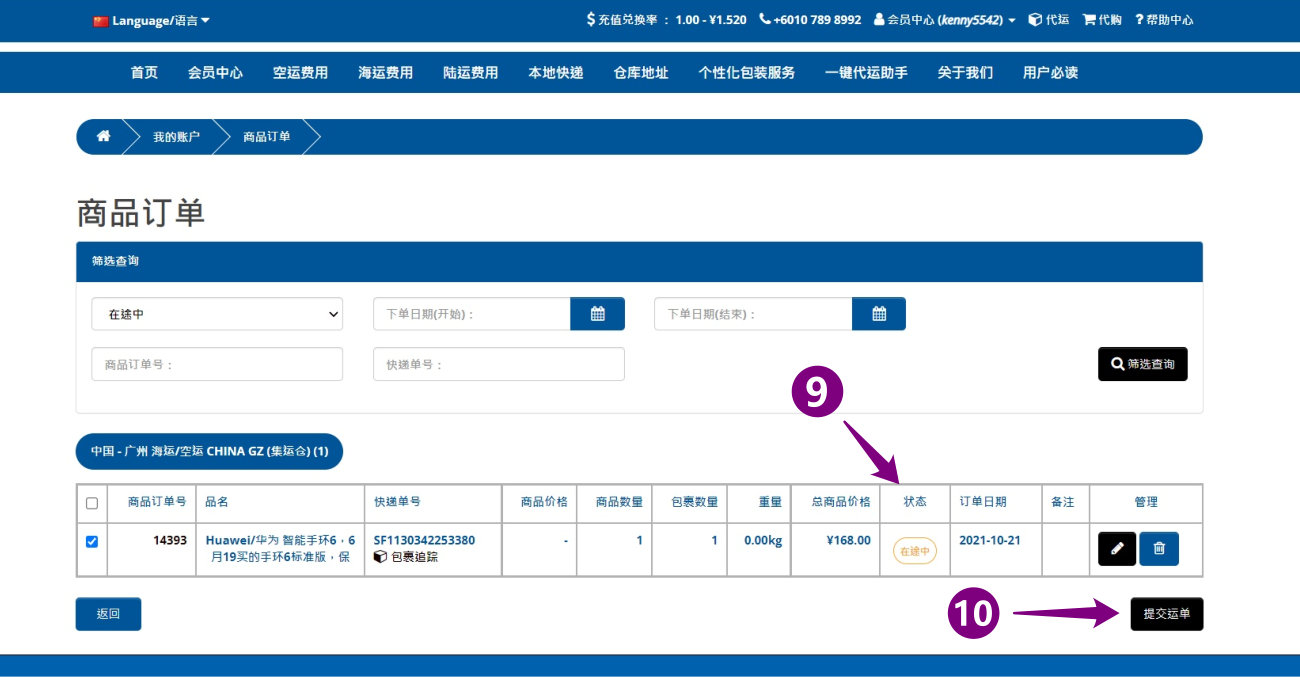The width and height of the screenshot is (1300, 677).
Task: Open 仓库地址 navigation menu item
Action: click(x=640, y=72)
